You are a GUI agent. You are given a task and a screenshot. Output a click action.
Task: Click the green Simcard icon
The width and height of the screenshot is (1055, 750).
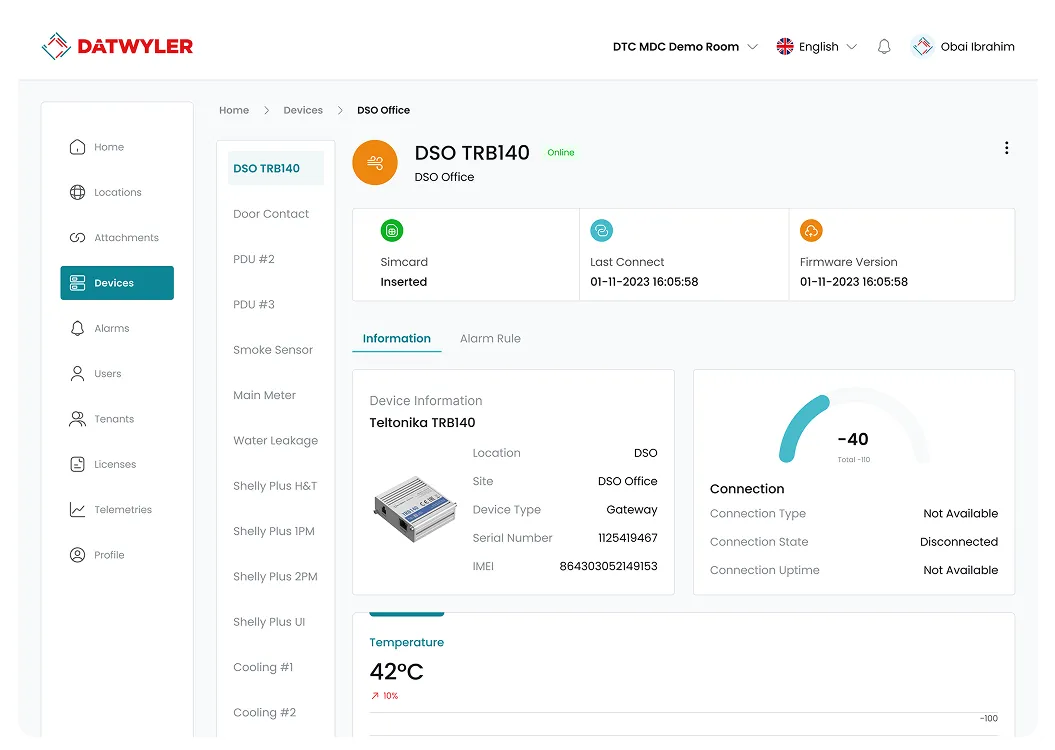392,231
